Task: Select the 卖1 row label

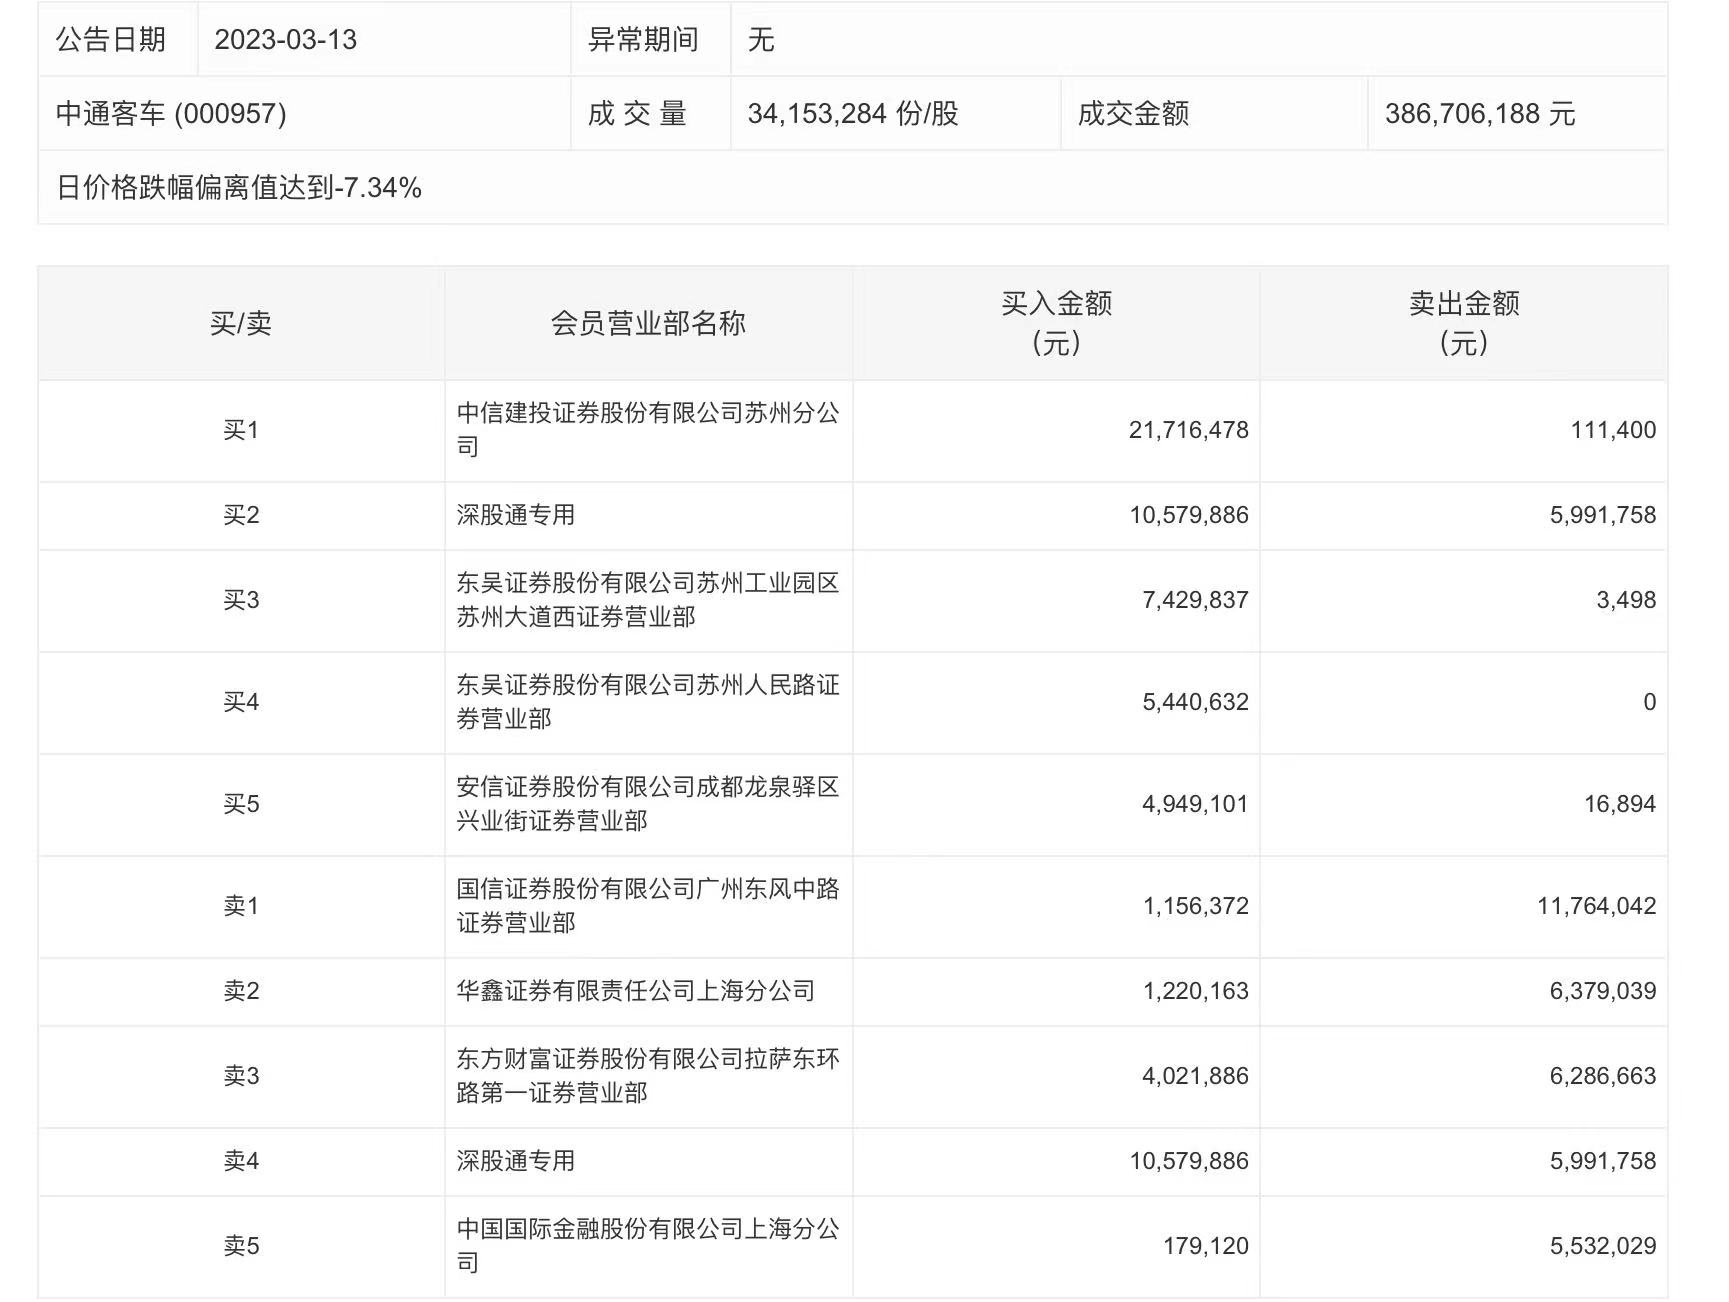Action: [241, 906]
